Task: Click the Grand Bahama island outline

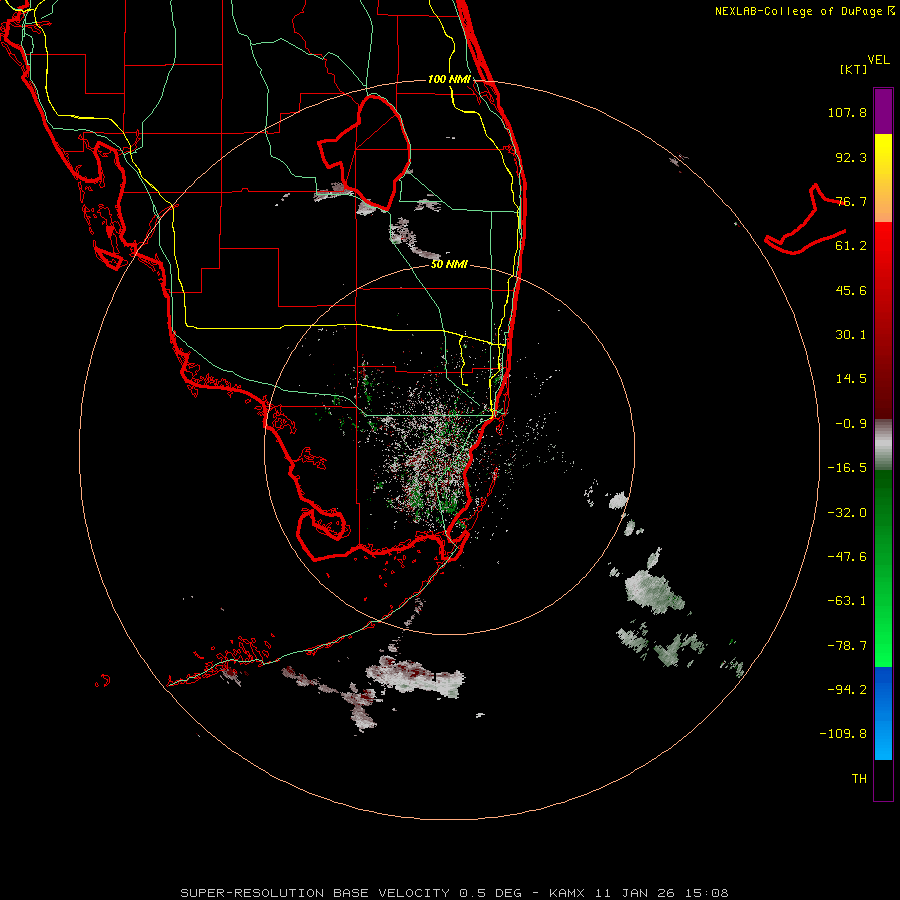Action: (805, 220)
